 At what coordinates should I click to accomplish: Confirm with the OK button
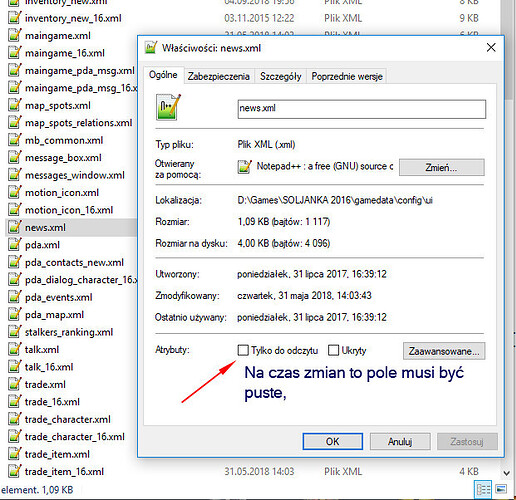[333, 441]
